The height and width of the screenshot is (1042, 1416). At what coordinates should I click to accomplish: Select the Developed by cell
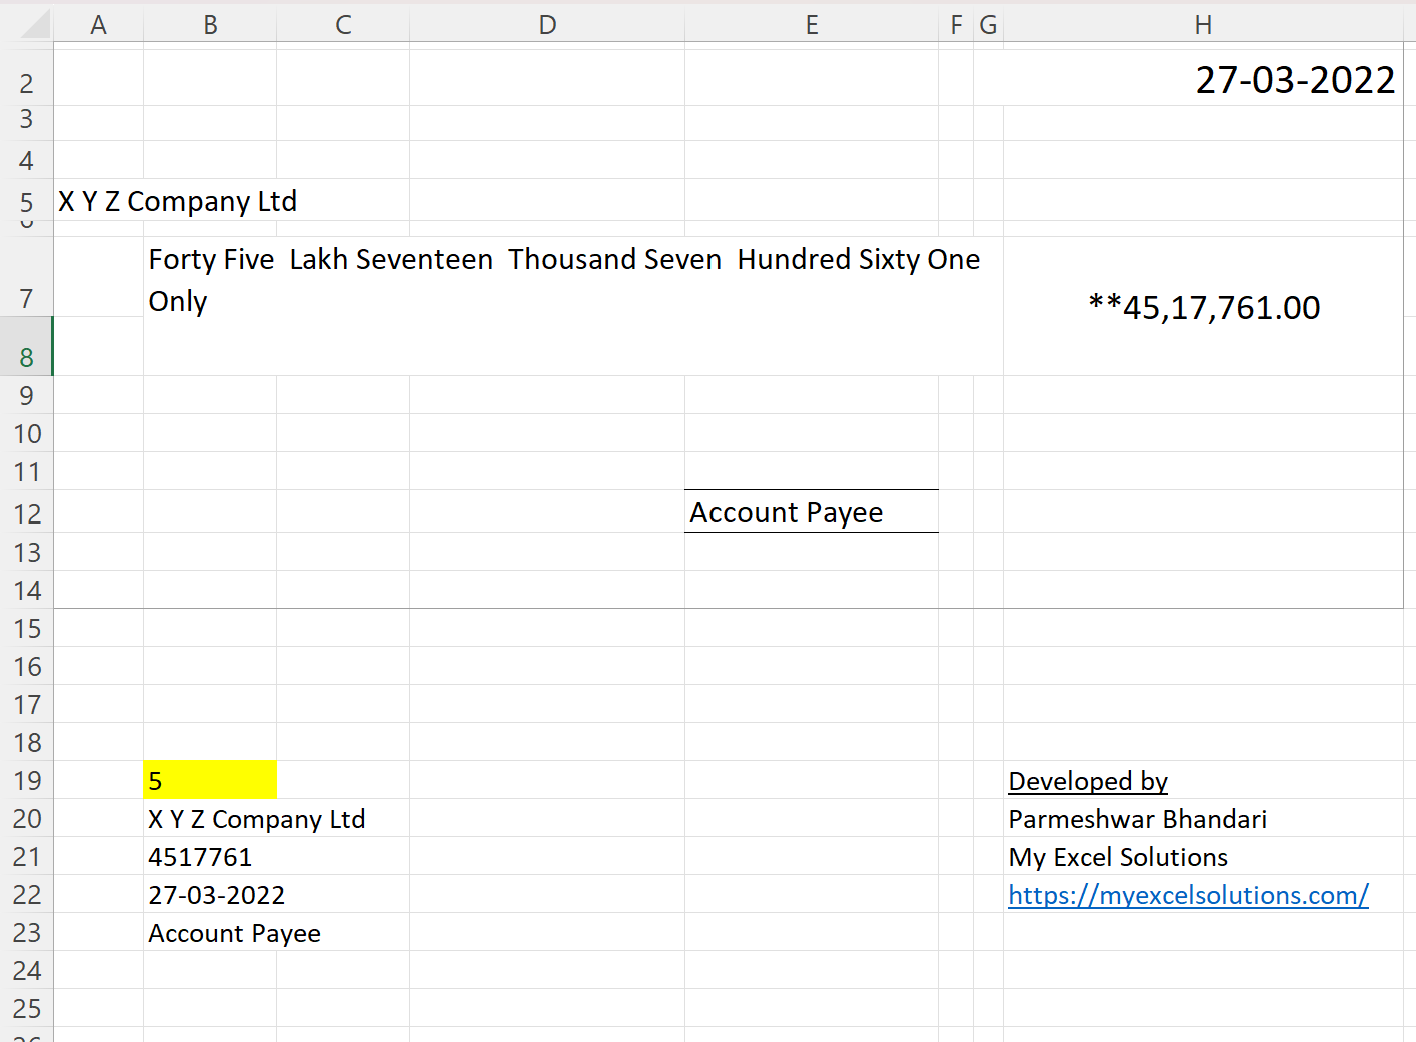click(x=1088, y=781)
